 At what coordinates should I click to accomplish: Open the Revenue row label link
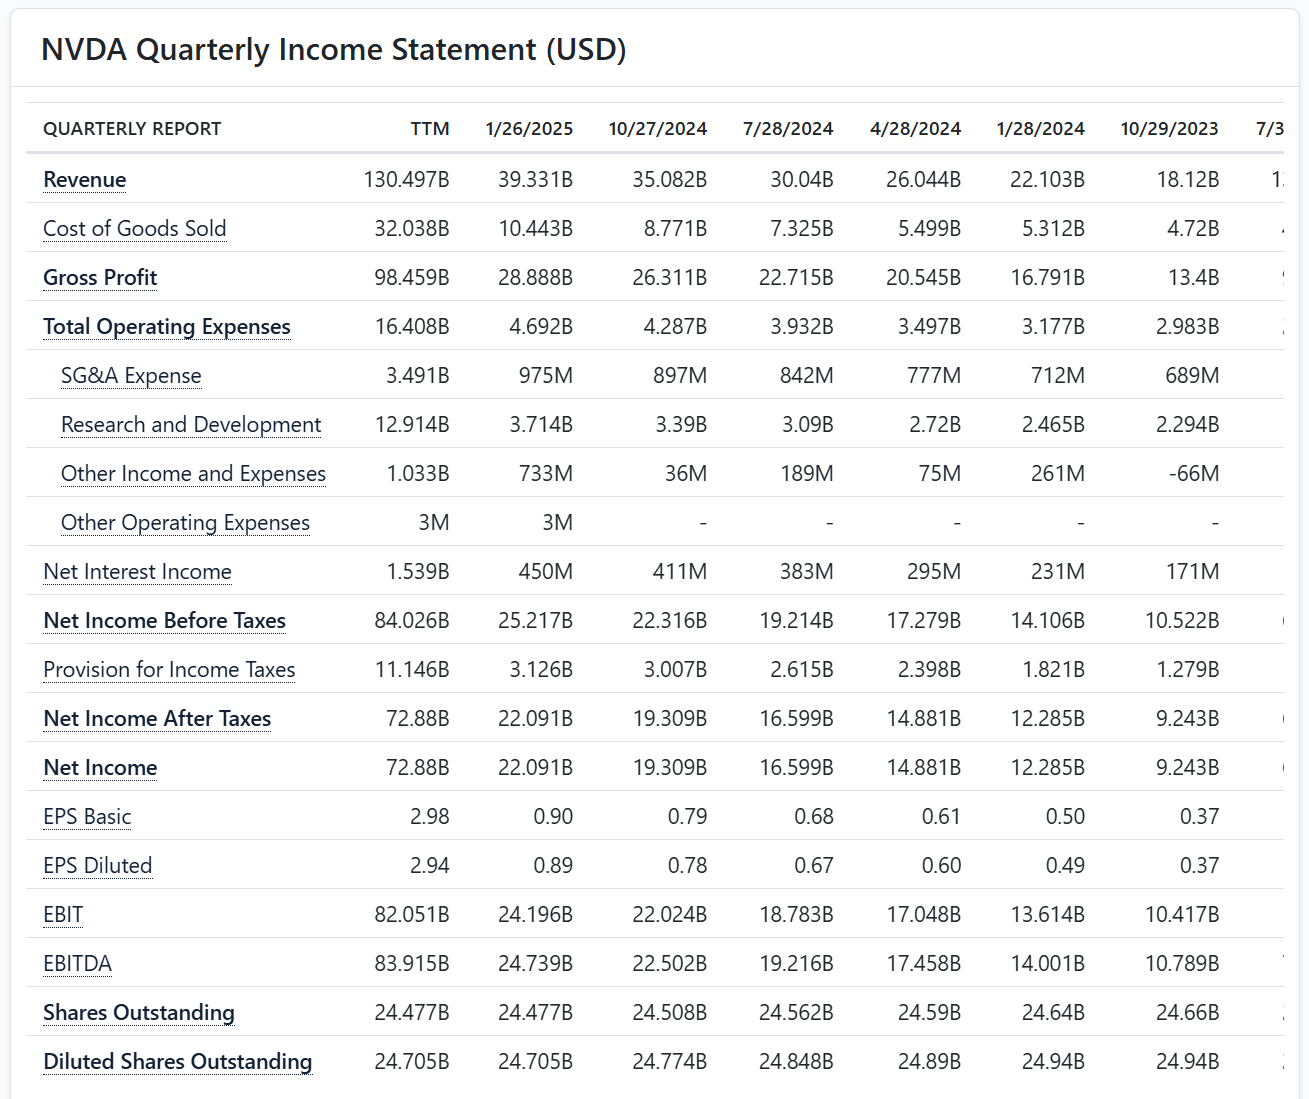pyautogui.click(x=85, y=180)
